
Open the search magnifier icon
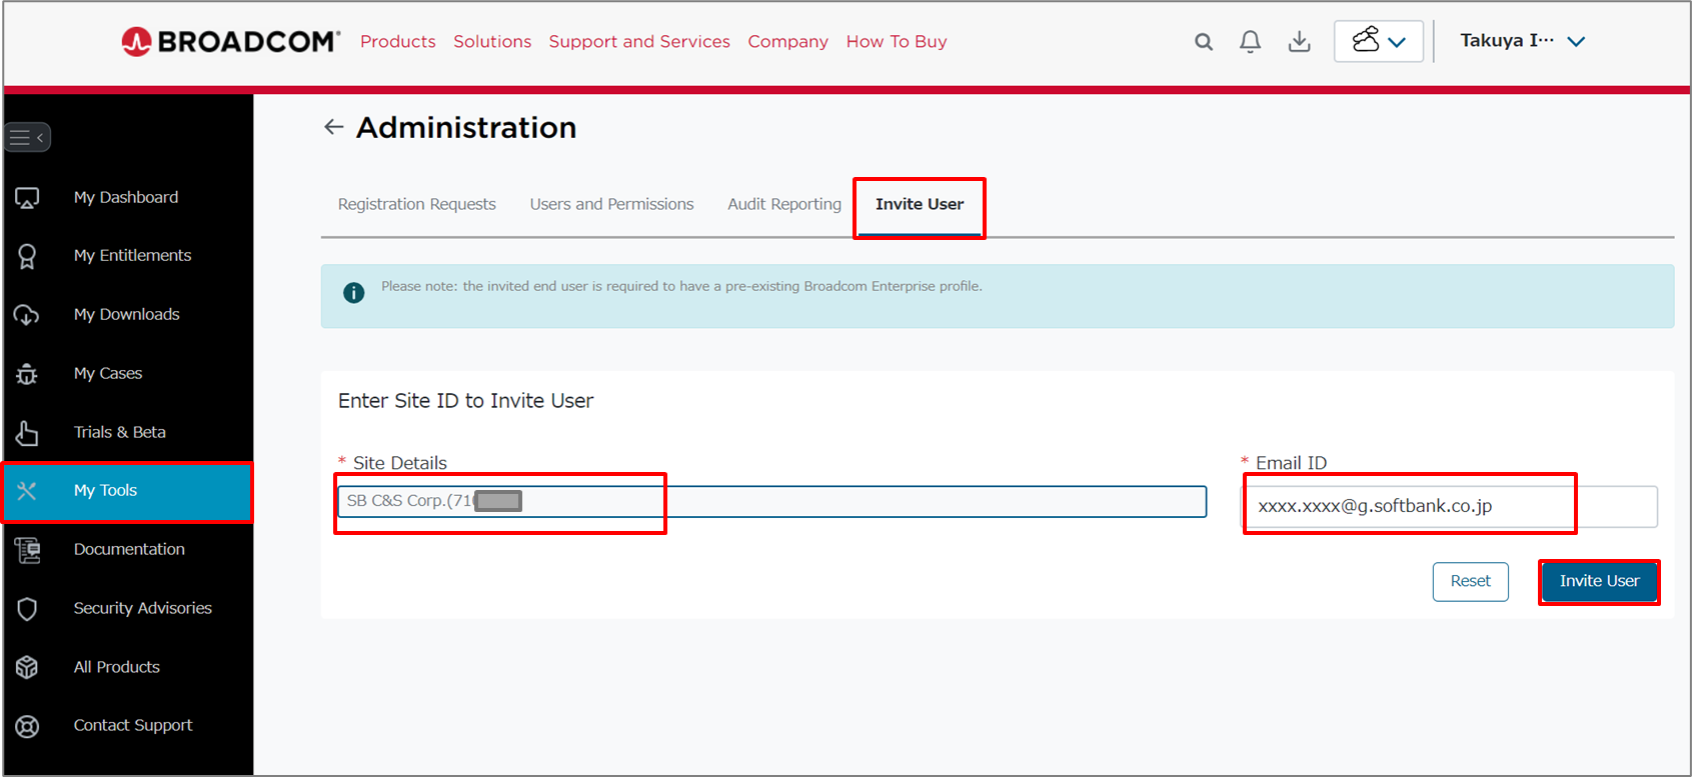pos(1204,42)
